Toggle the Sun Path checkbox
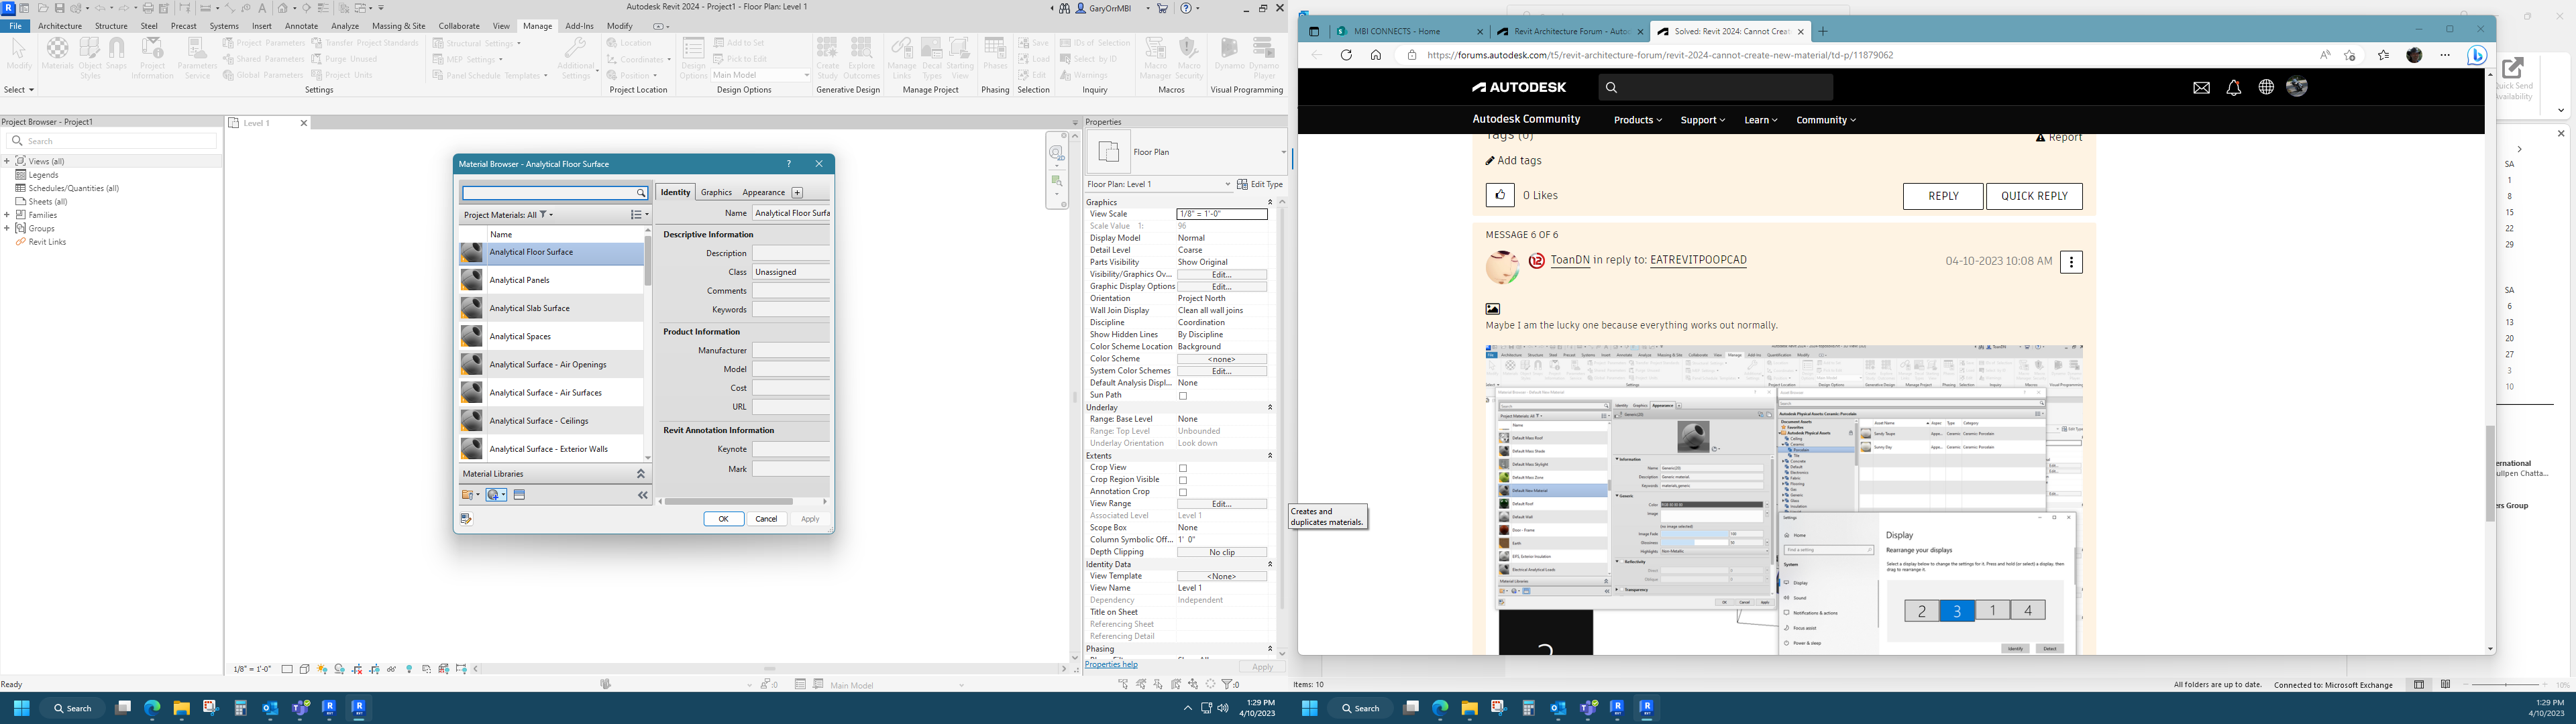Image resolution: width=2576 pixels, height=724 pixels. 1183,396
